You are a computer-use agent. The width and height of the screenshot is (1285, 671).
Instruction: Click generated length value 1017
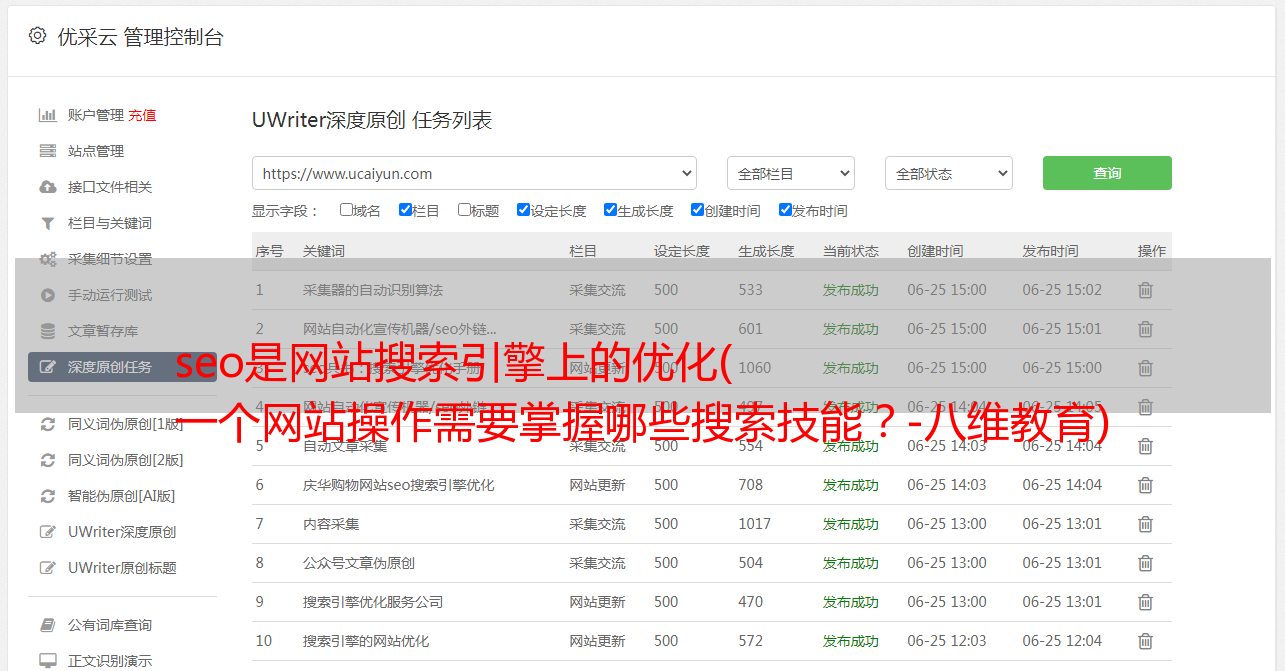click(755, 524)
